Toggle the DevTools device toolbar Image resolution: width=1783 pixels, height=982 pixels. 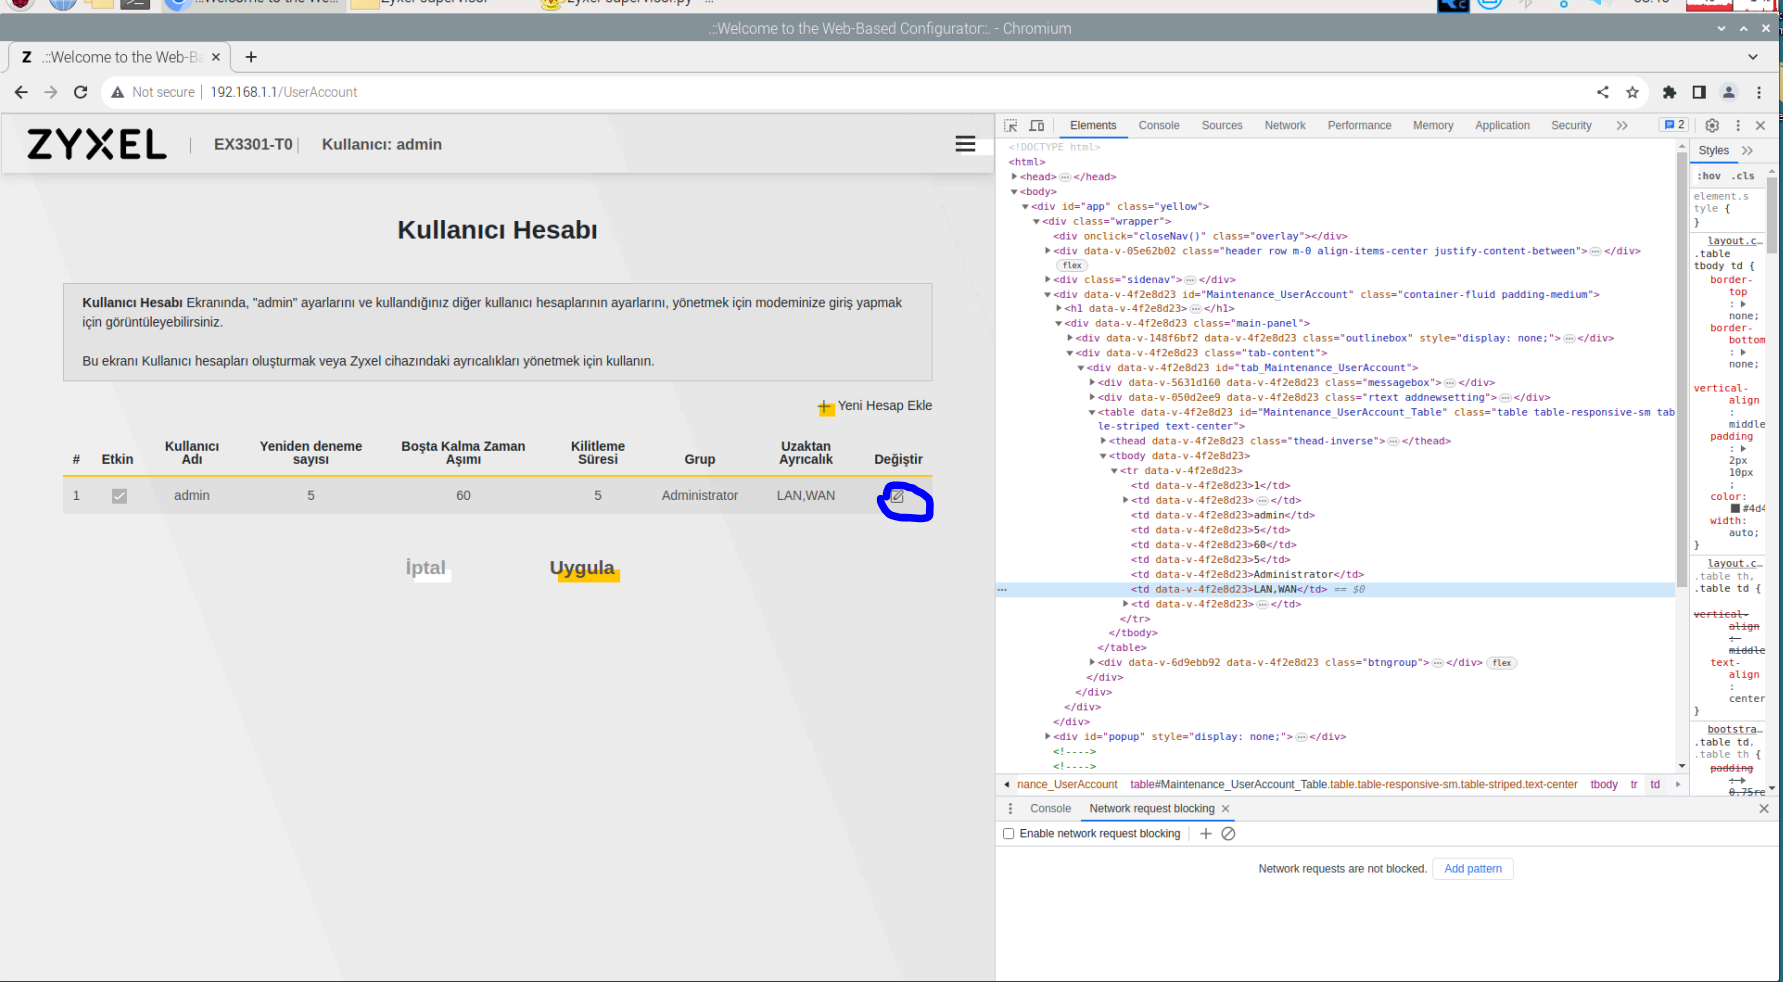tap(1037, 126)
